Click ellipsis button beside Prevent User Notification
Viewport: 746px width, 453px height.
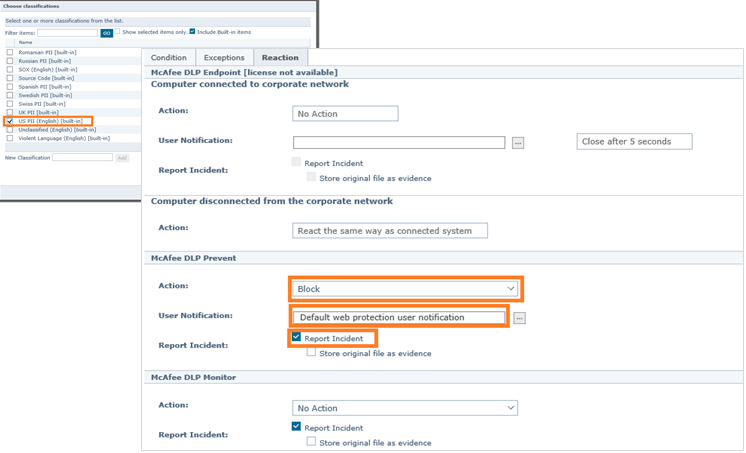click(519, 318)
